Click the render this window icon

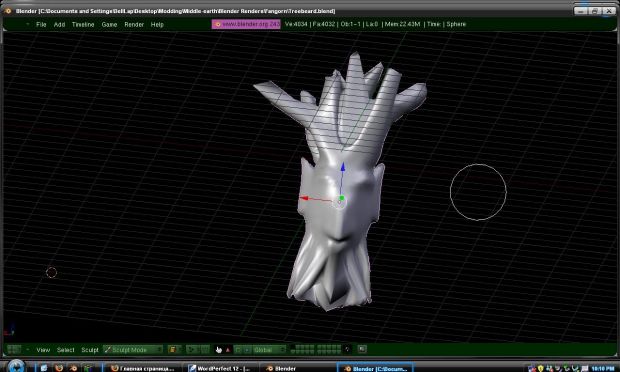[x=362, y=349]
